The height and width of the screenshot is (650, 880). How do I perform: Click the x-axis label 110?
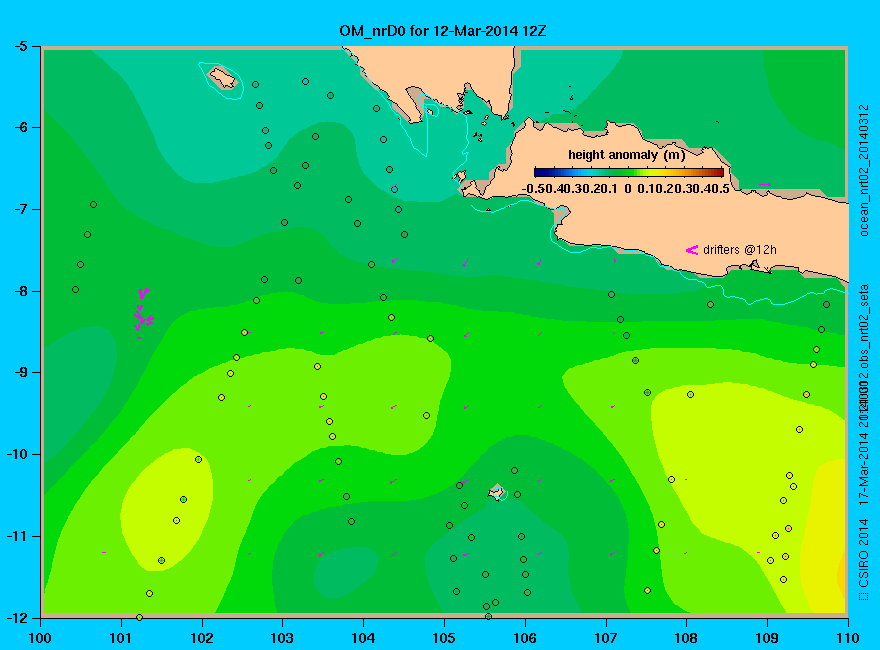(847, 638)
